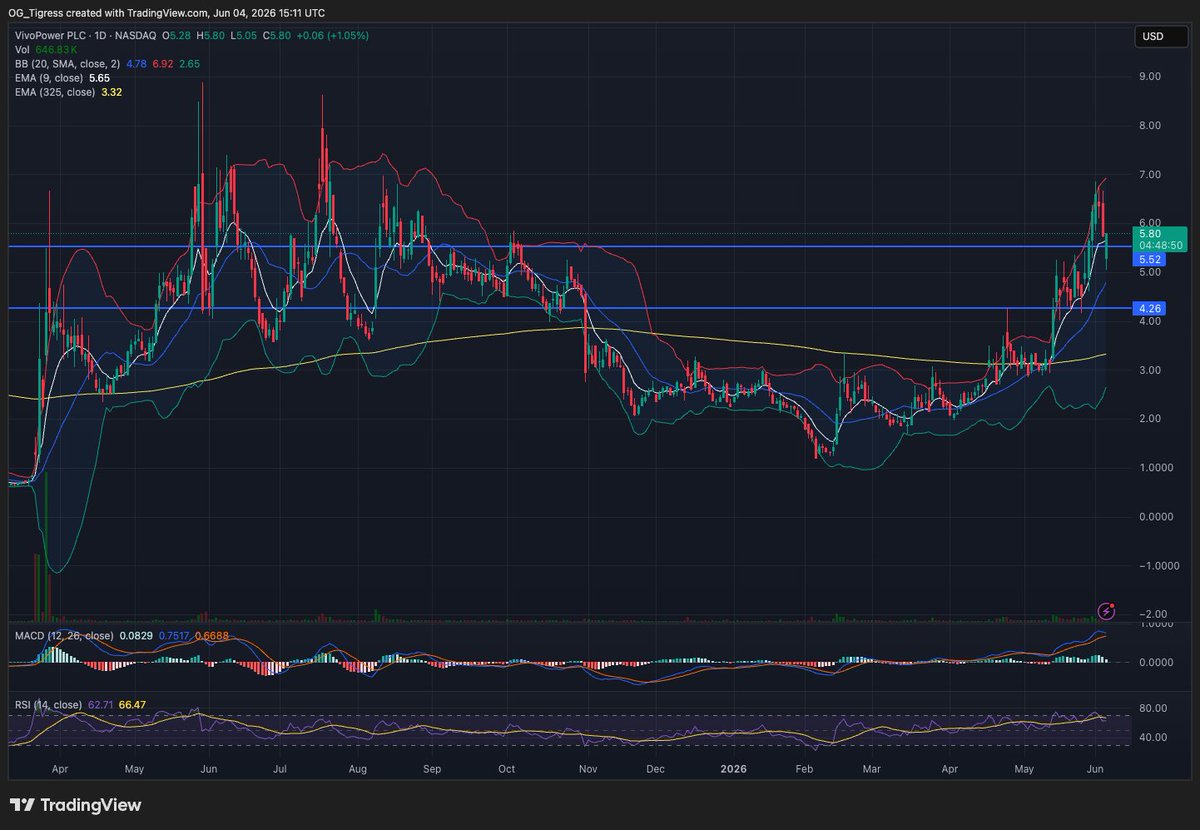The image size is (1200, 830).
Task: Click the purple lightning event icon
Action: point(1107,609)
